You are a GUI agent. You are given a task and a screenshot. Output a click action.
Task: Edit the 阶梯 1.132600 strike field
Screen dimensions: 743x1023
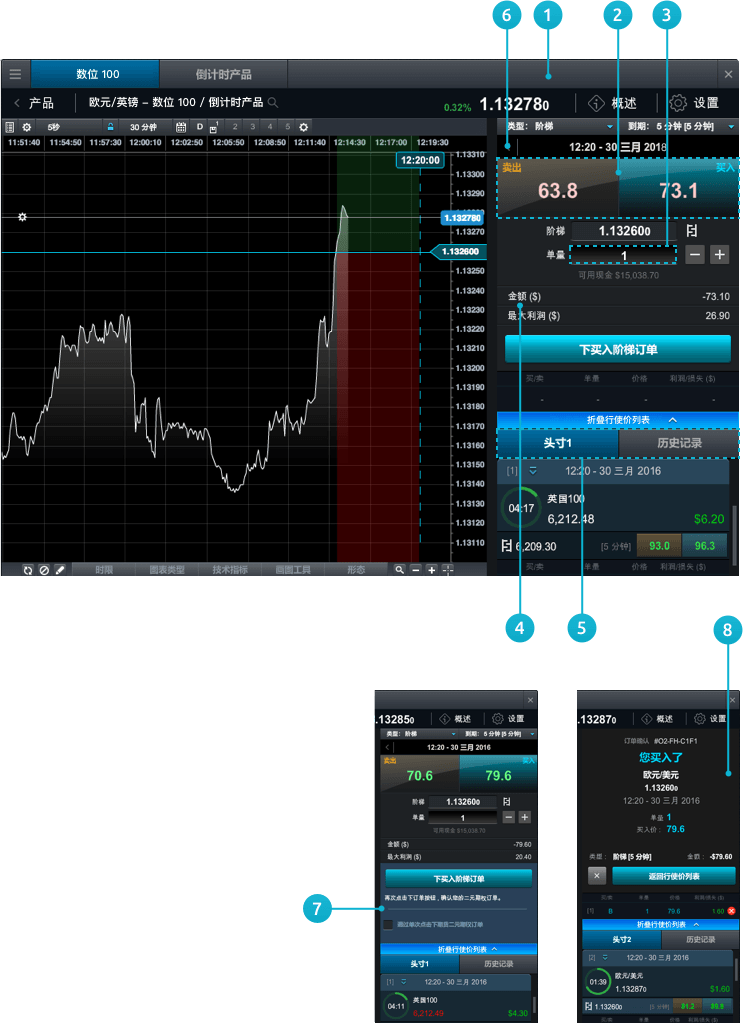[x=624, y=231]
